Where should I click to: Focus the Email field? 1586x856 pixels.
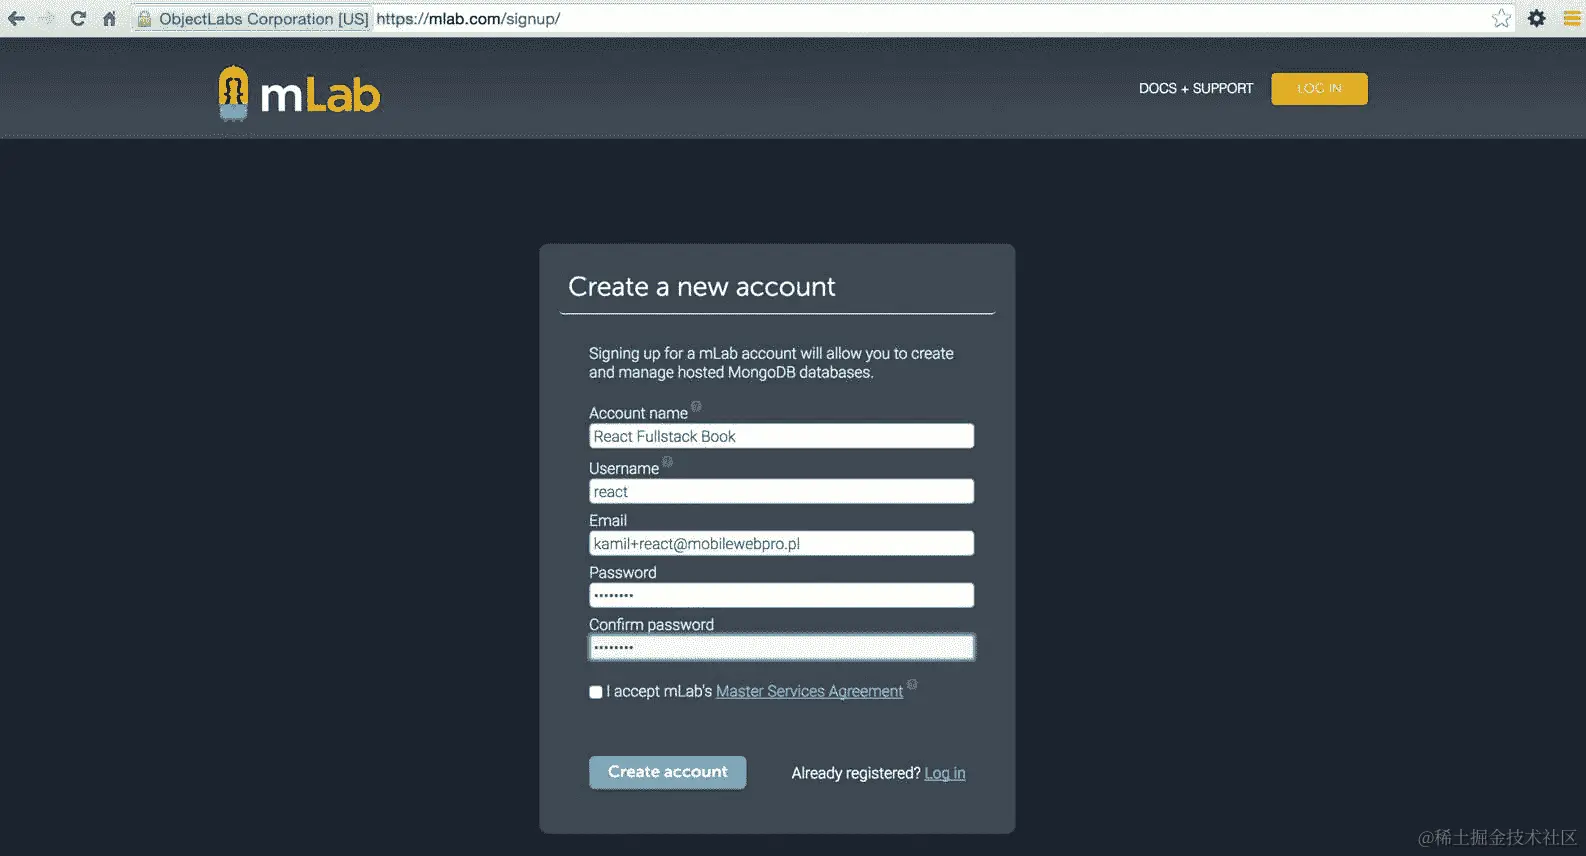pyautogui.click(x=781, y=543)
